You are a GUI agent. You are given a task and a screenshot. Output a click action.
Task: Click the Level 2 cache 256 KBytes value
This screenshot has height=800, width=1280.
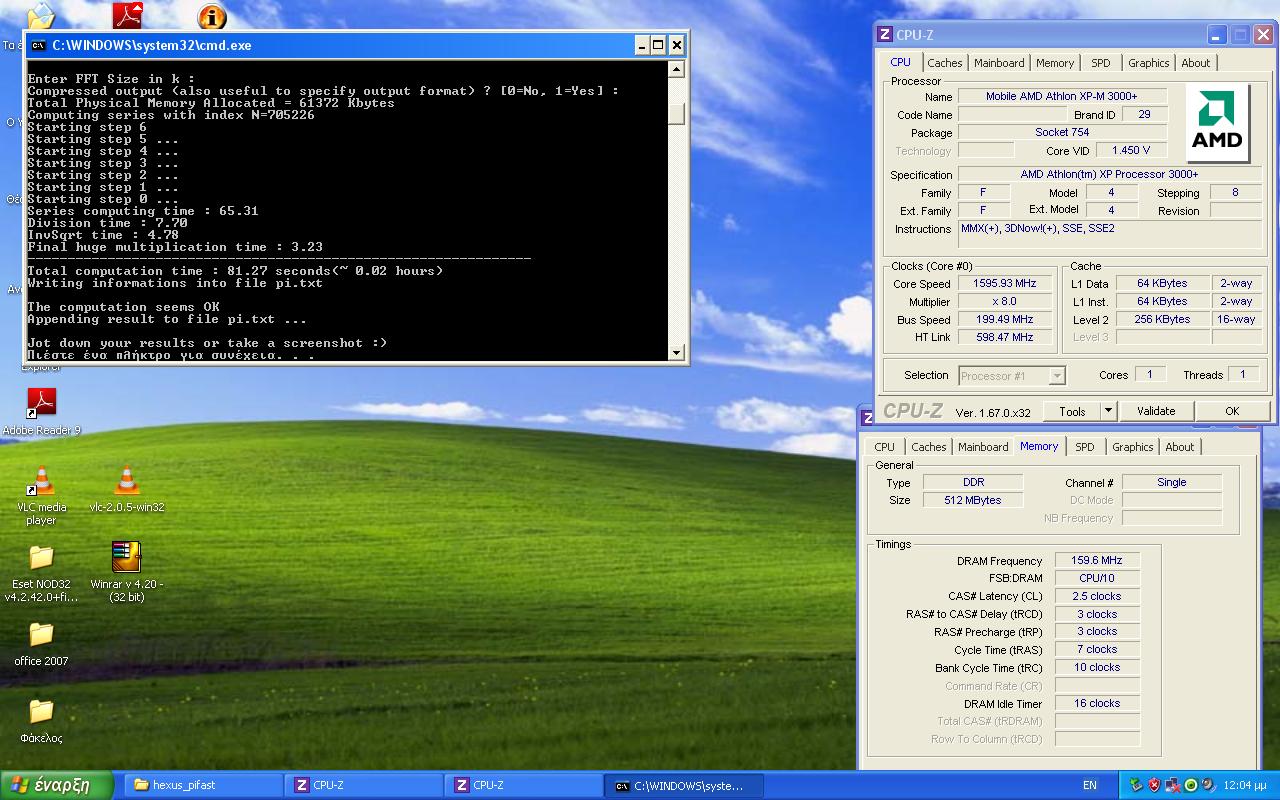[x=1162, y=320]
